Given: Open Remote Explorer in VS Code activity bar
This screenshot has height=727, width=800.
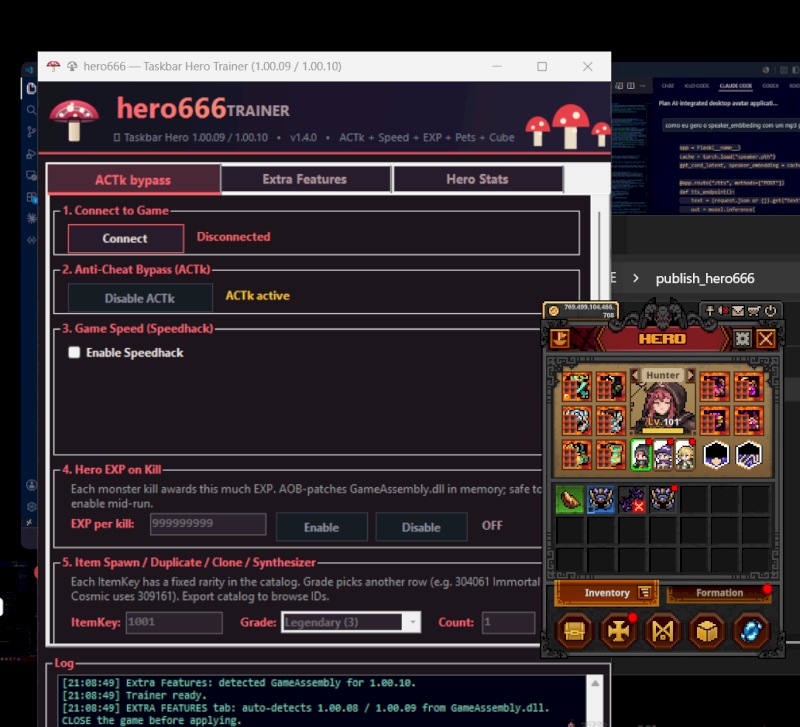Looking at the screenshot, I should [x=31, y=176].
